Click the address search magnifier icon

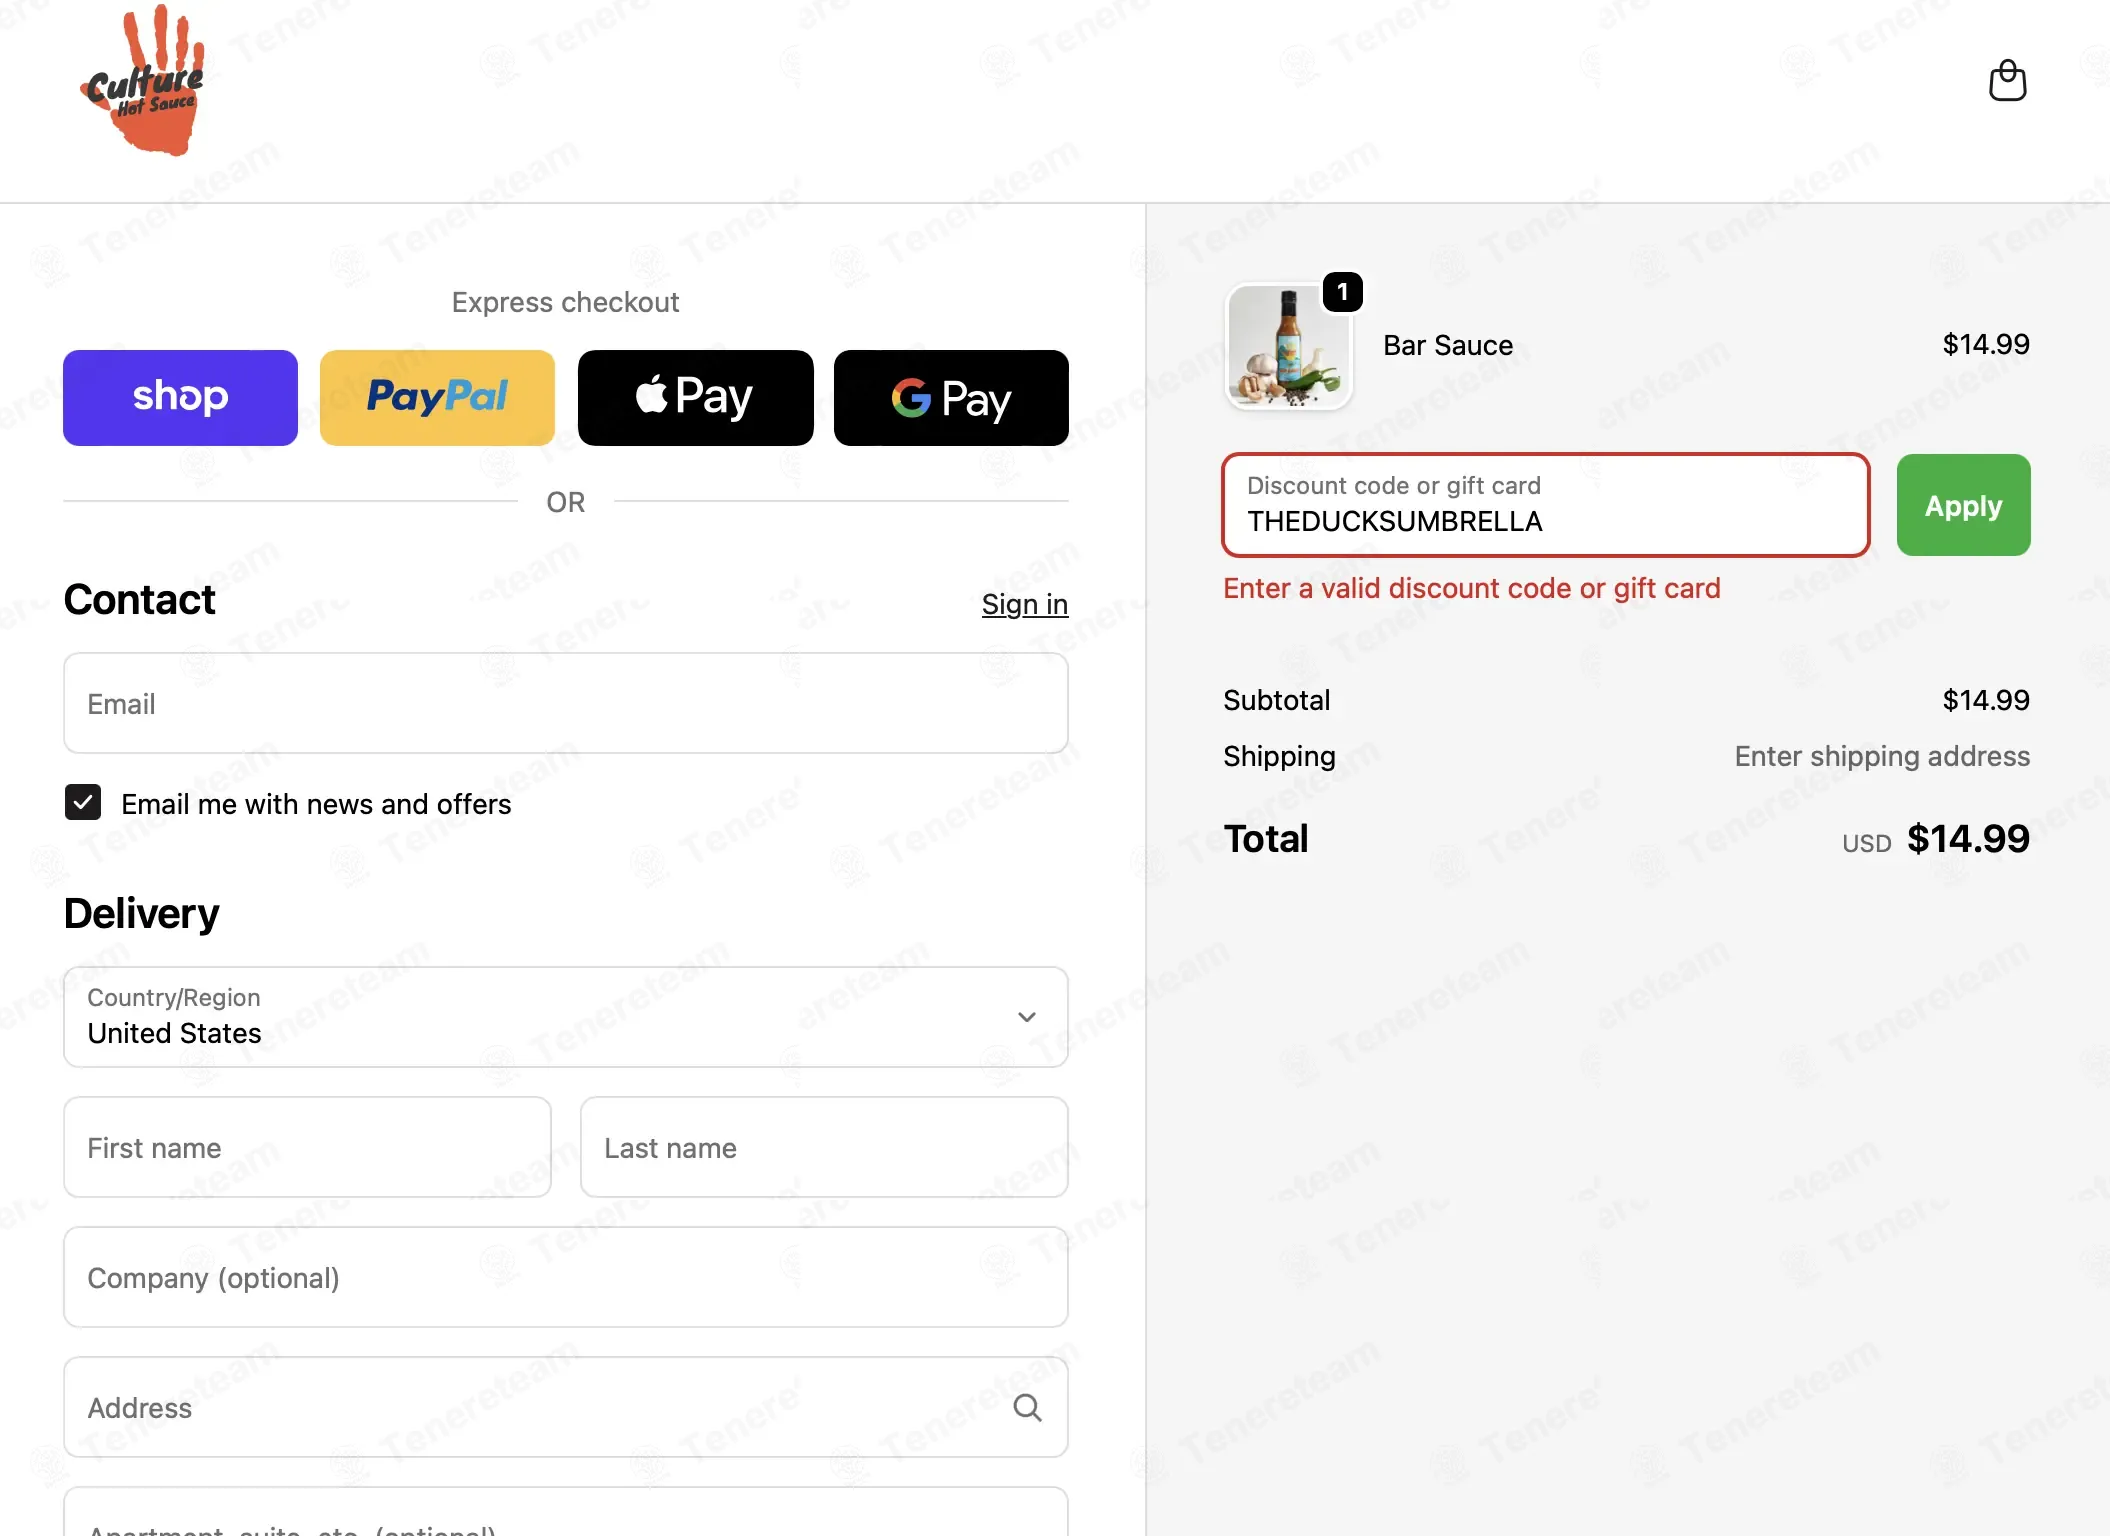pos(1027,1408)
